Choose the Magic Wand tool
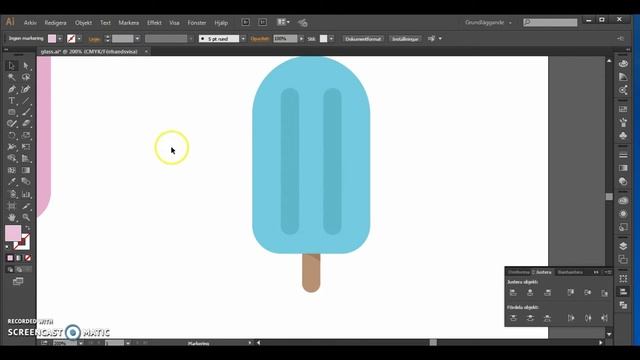 point(11,78)
